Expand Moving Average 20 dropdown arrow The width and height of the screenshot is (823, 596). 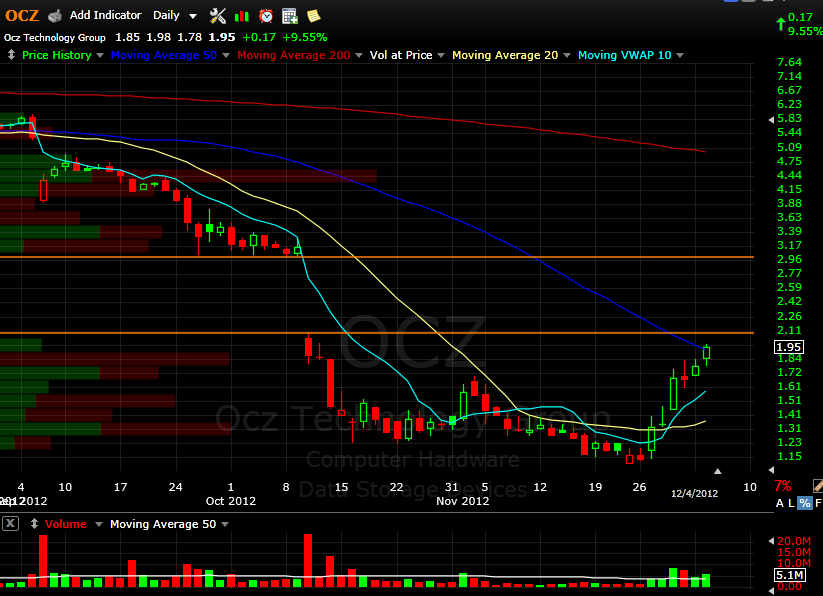pyautogui.click(x=567, y=55)
